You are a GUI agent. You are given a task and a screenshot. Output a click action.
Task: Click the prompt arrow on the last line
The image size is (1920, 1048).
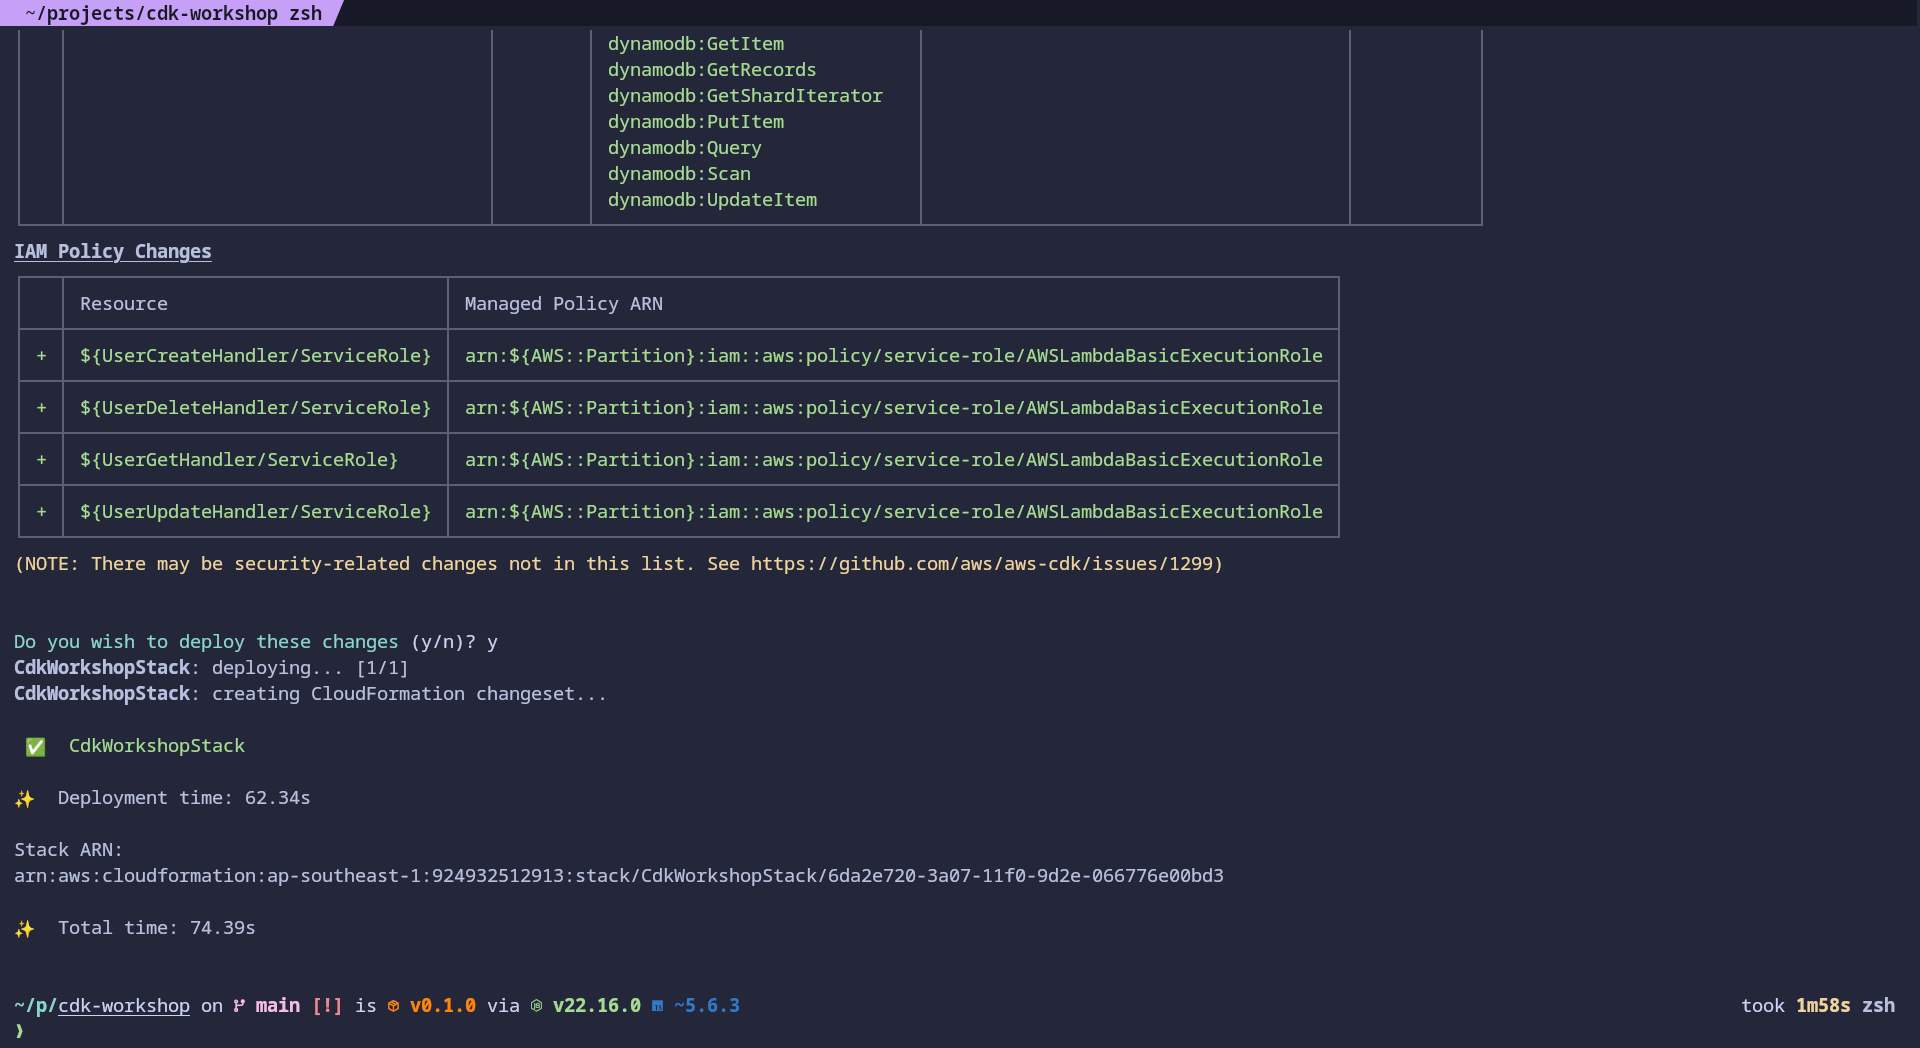point(19,1031)
